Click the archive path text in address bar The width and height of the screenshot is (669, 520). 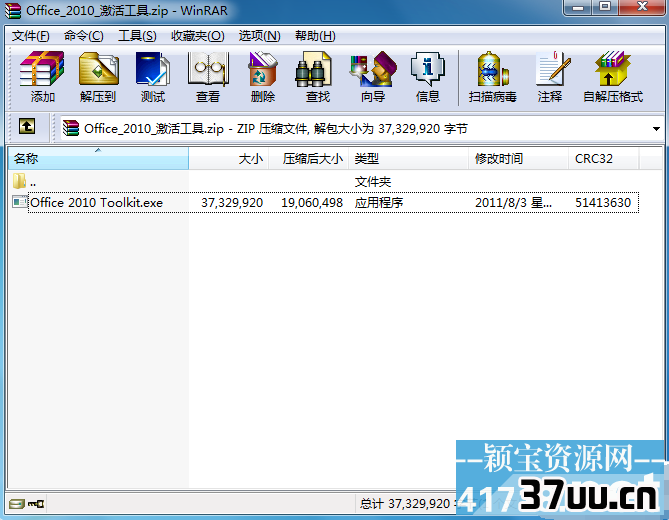276,128
